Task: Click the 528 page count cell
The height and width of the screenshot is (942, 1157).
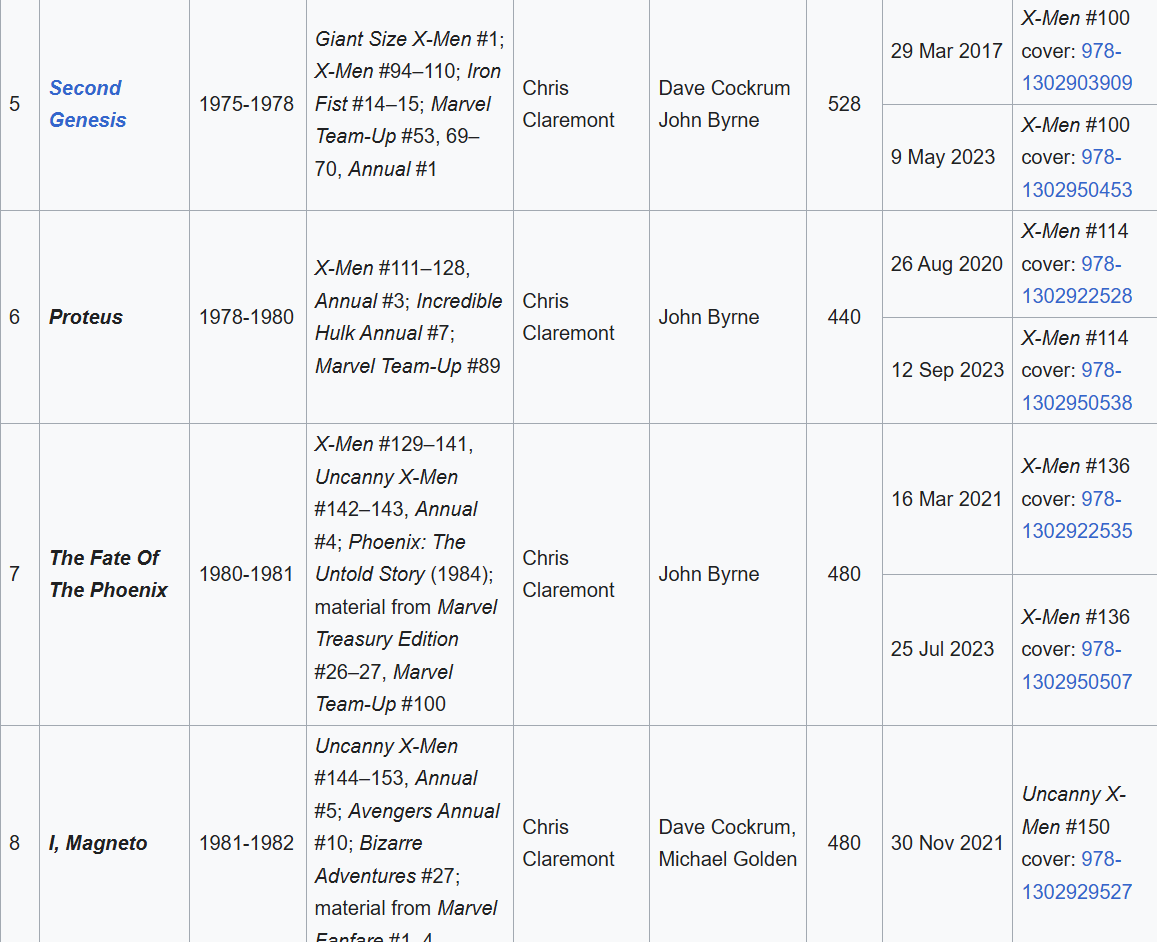Action: coord(844,104)
